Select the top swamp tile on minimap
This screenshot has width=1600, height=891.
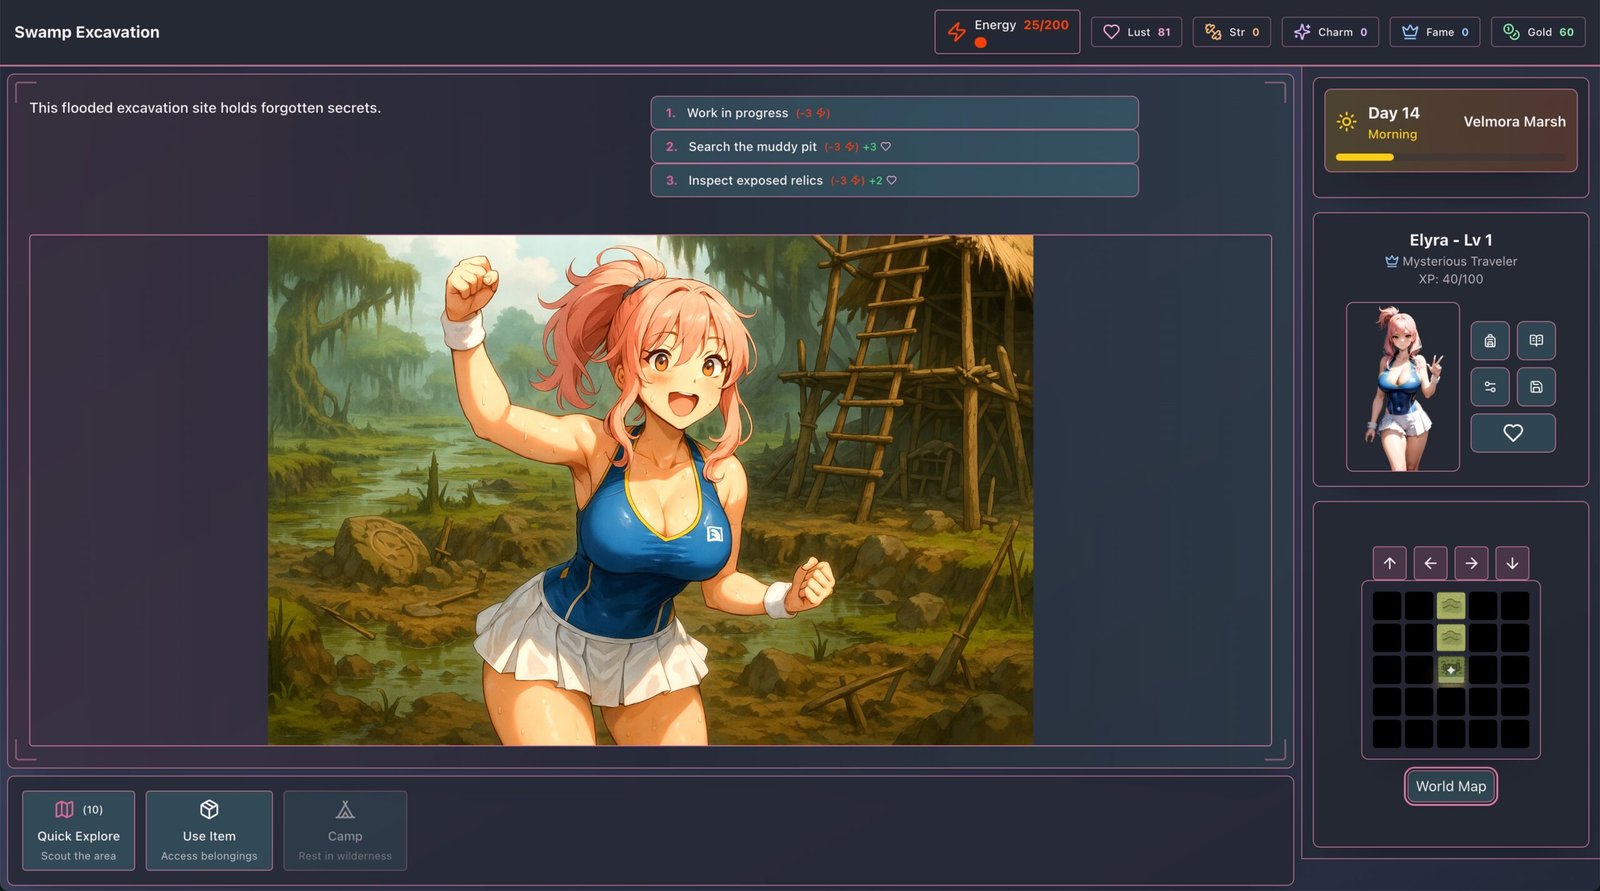pos(1451,605)
